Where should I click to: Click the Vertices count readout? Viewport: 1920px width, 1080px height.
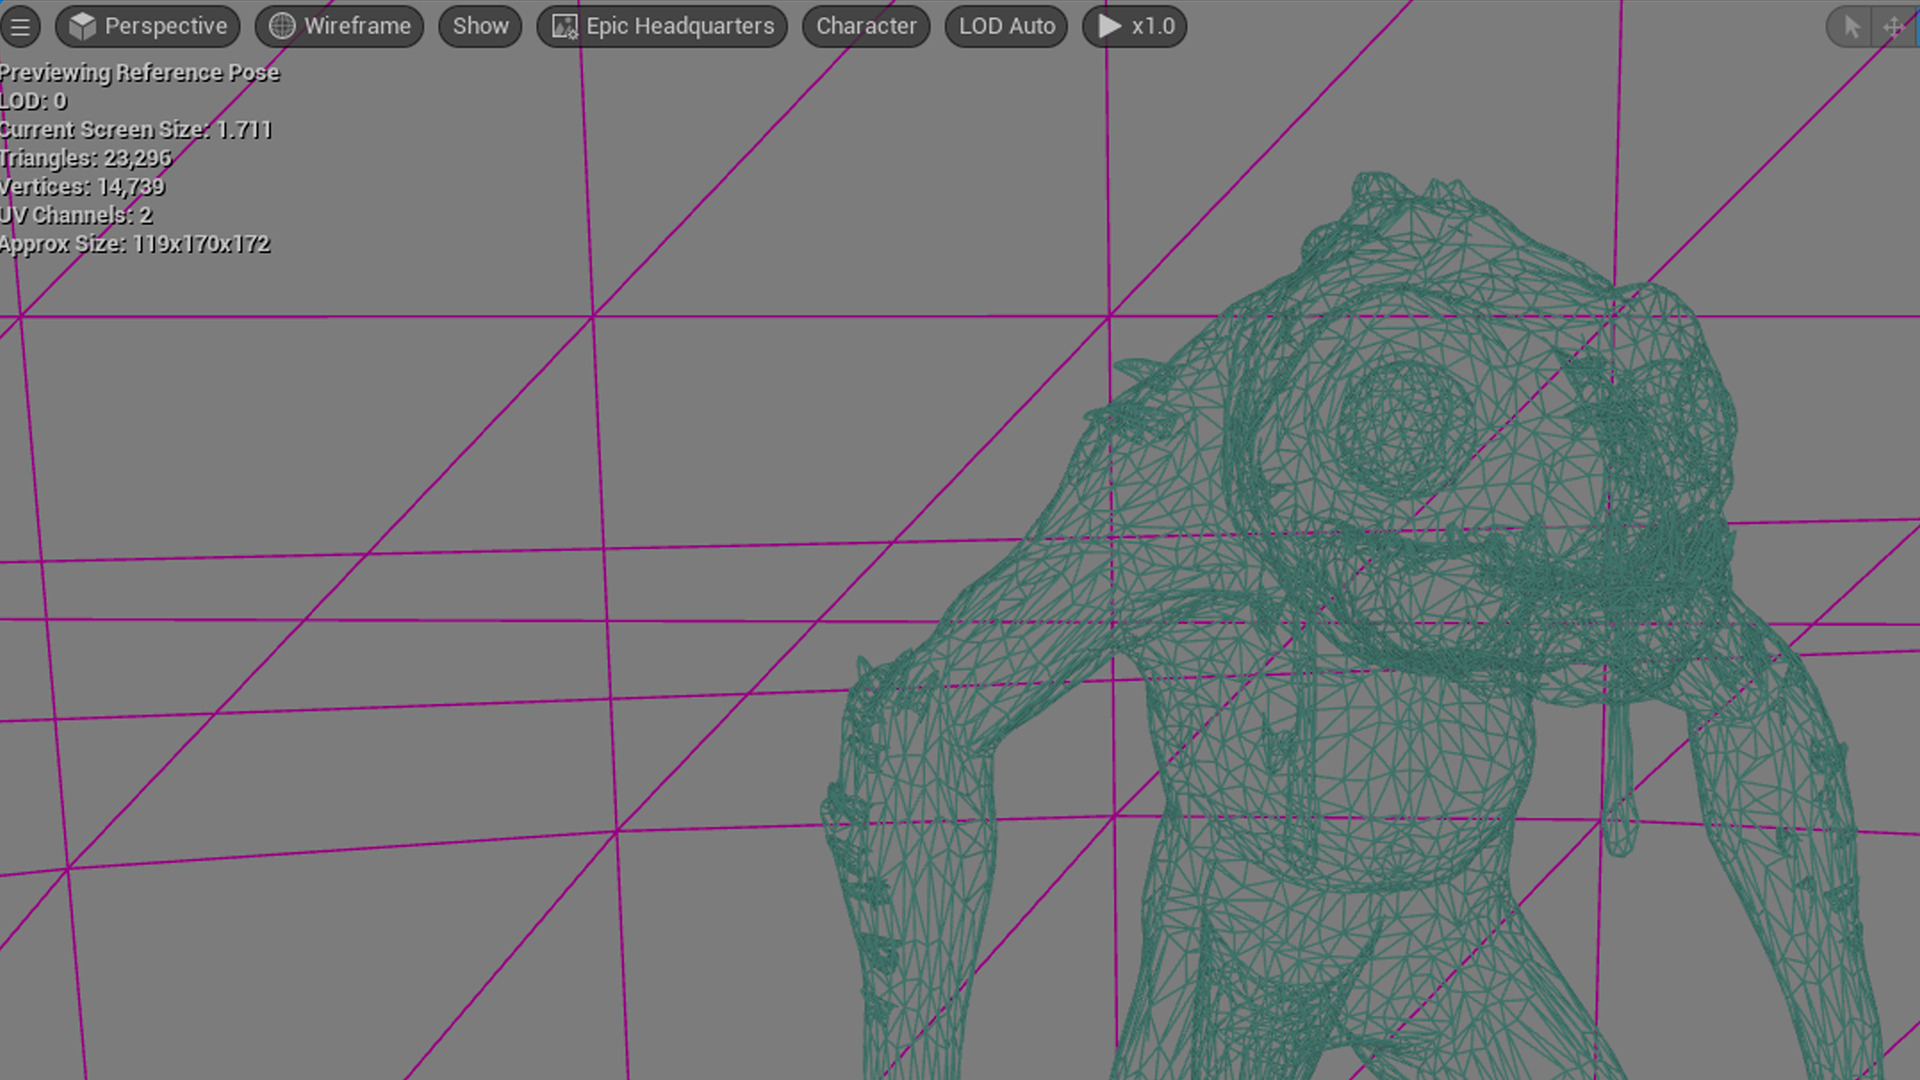[82, 187]
